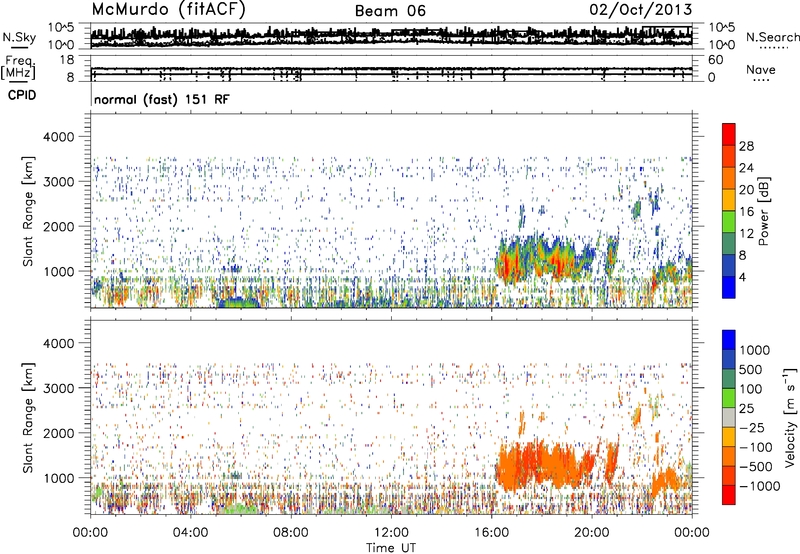Viewport: 800px width, 554px height.
Task: Click the 3000 km tick in velocity panel
Action: coord(59,388)
